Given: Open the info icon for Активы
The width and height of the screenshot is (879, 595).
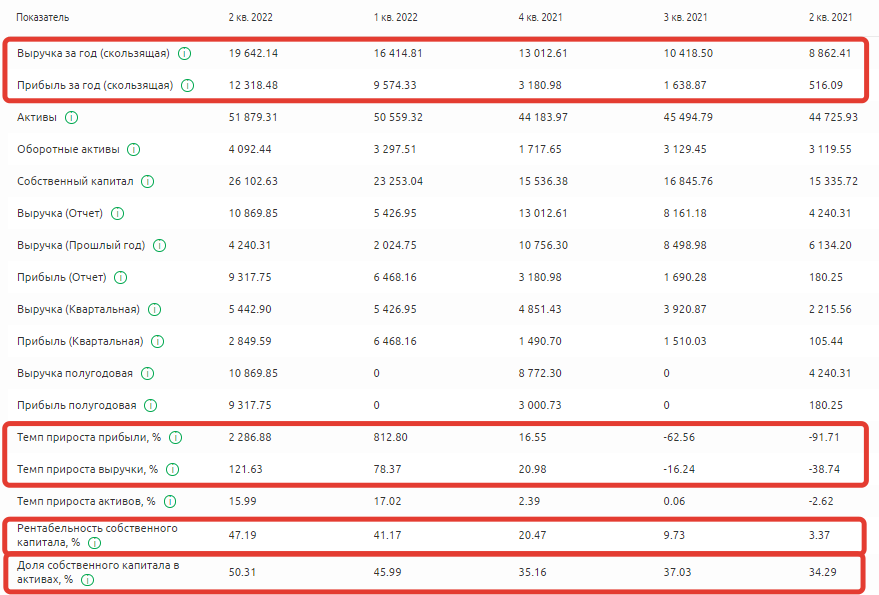Looking at the screenshot, I should [71, 117].
